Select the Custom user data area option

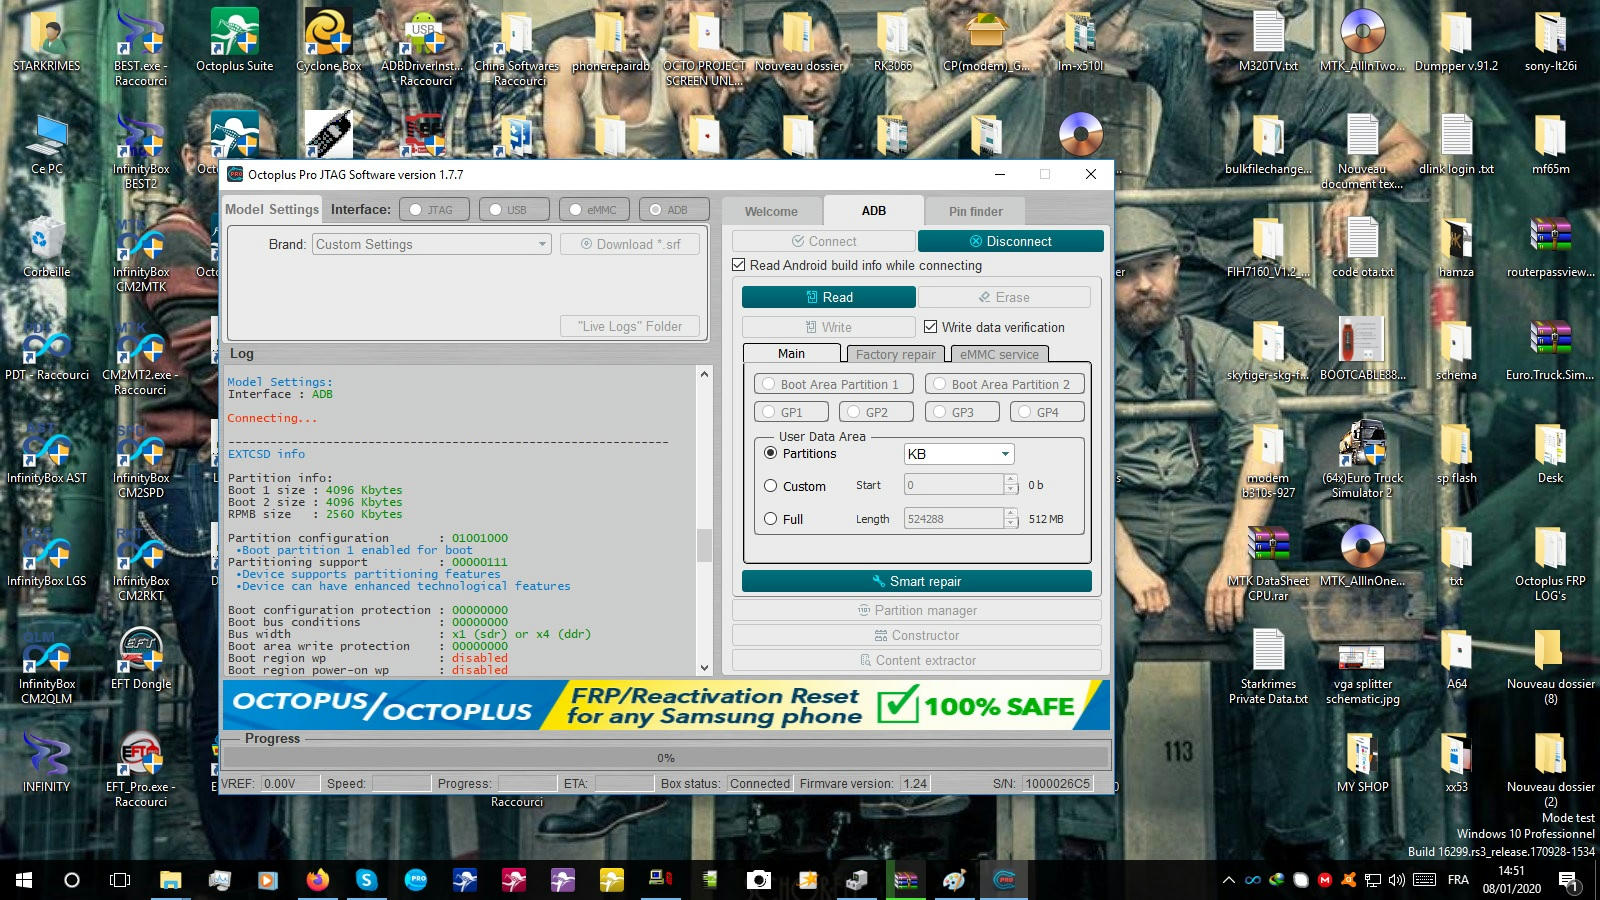point(771,486)
